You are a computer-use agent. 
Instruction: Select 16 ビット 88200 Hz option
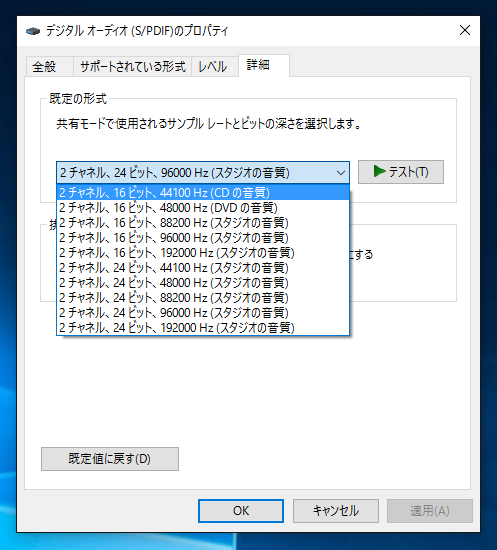[x=203, y=223]
